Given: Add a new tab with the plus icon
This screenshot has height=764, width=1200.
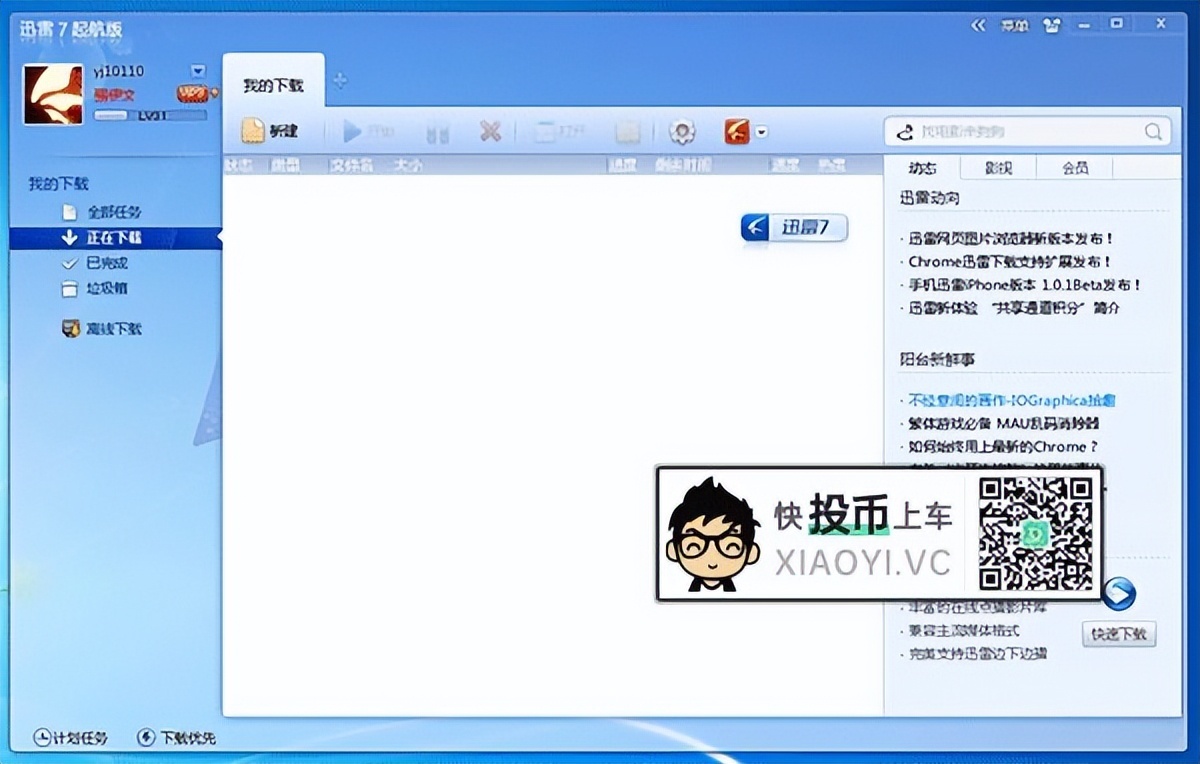Looking at the screenshot, I should pos(340,81).
